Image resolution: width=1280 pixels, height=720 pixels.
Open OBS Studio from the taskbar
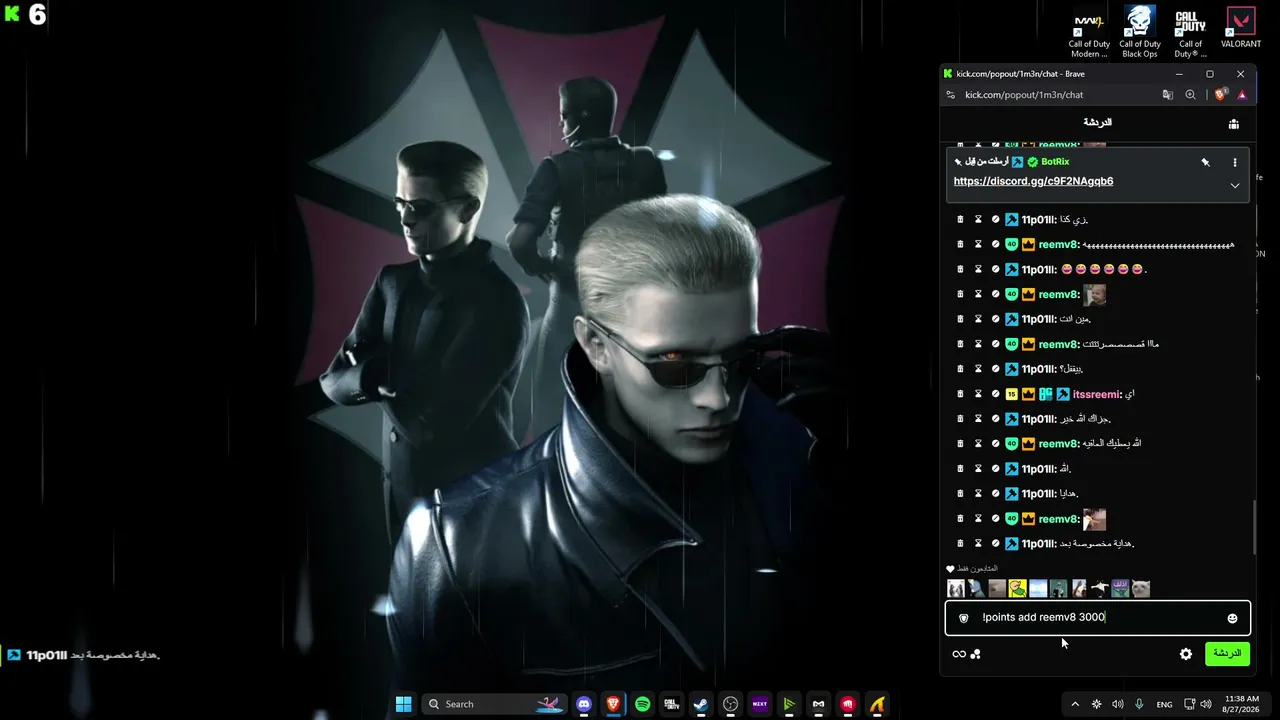[730, 704]
